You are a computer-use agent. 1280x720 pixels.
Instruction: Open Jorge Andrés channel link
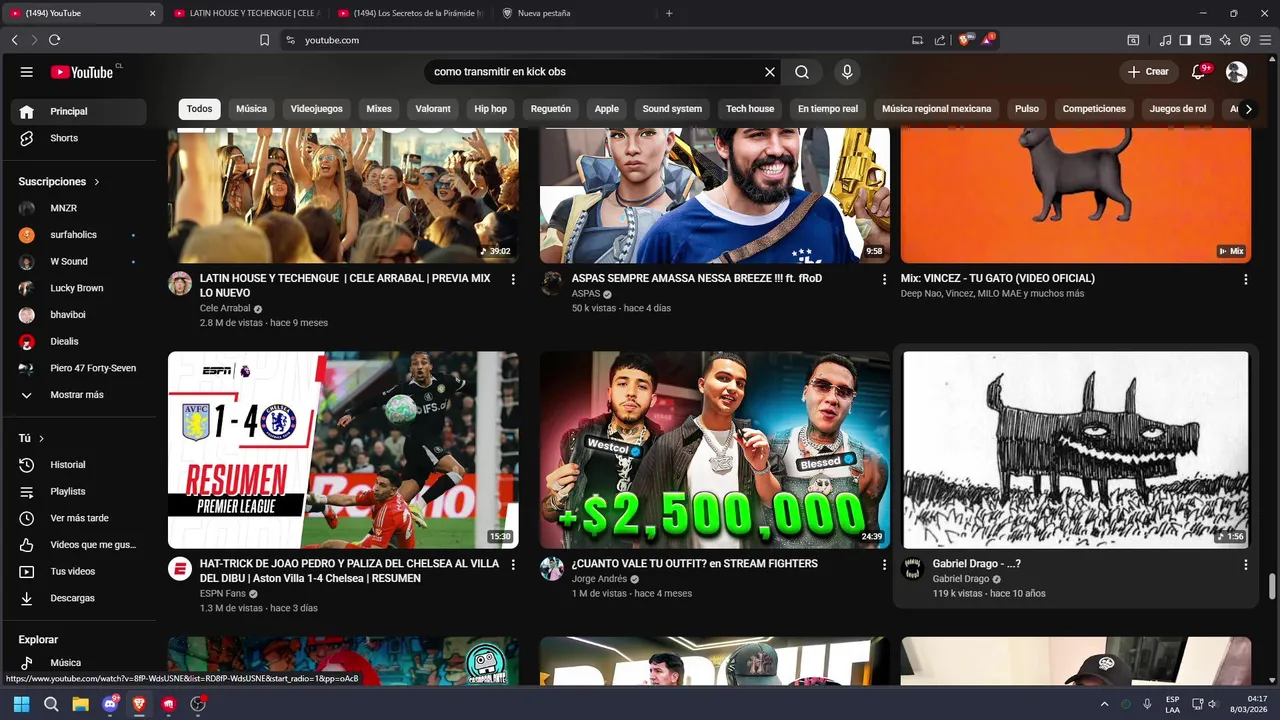tap(599, 579)
